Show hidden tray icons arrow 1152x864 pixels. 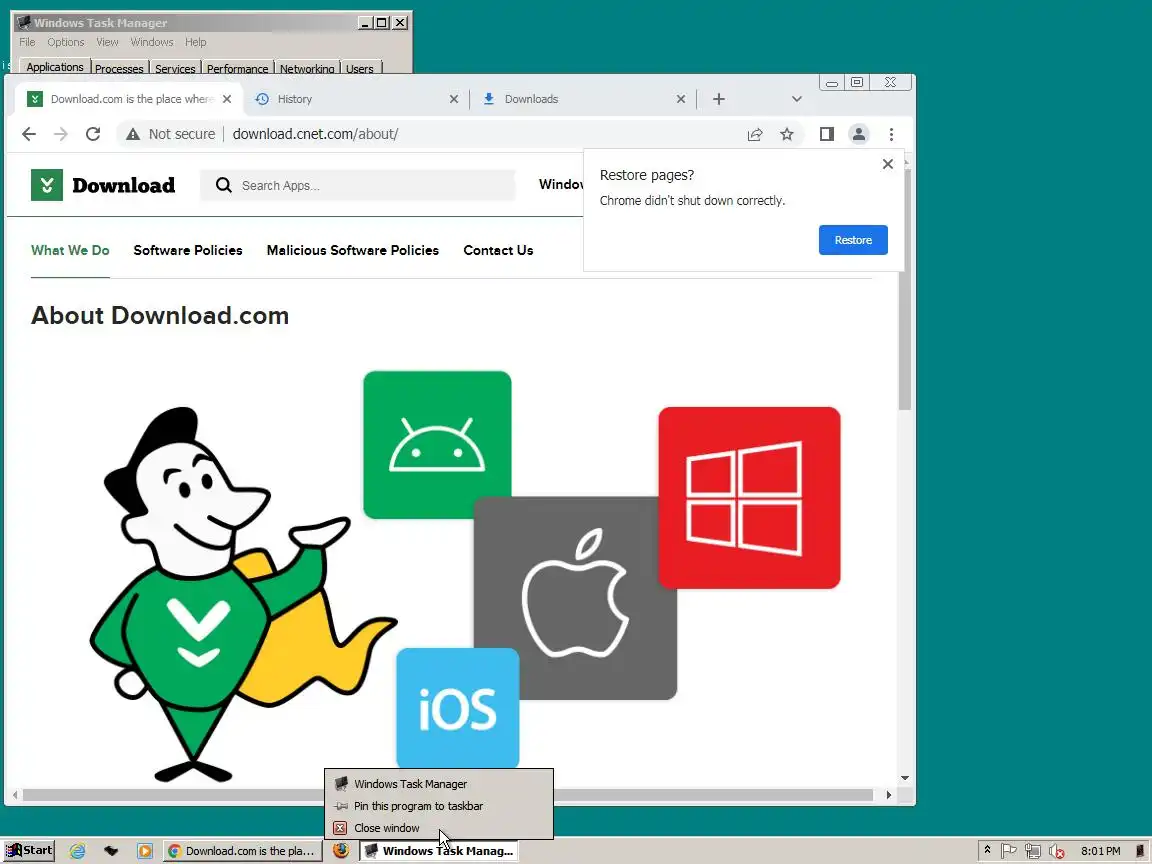(x=987, y=850)
